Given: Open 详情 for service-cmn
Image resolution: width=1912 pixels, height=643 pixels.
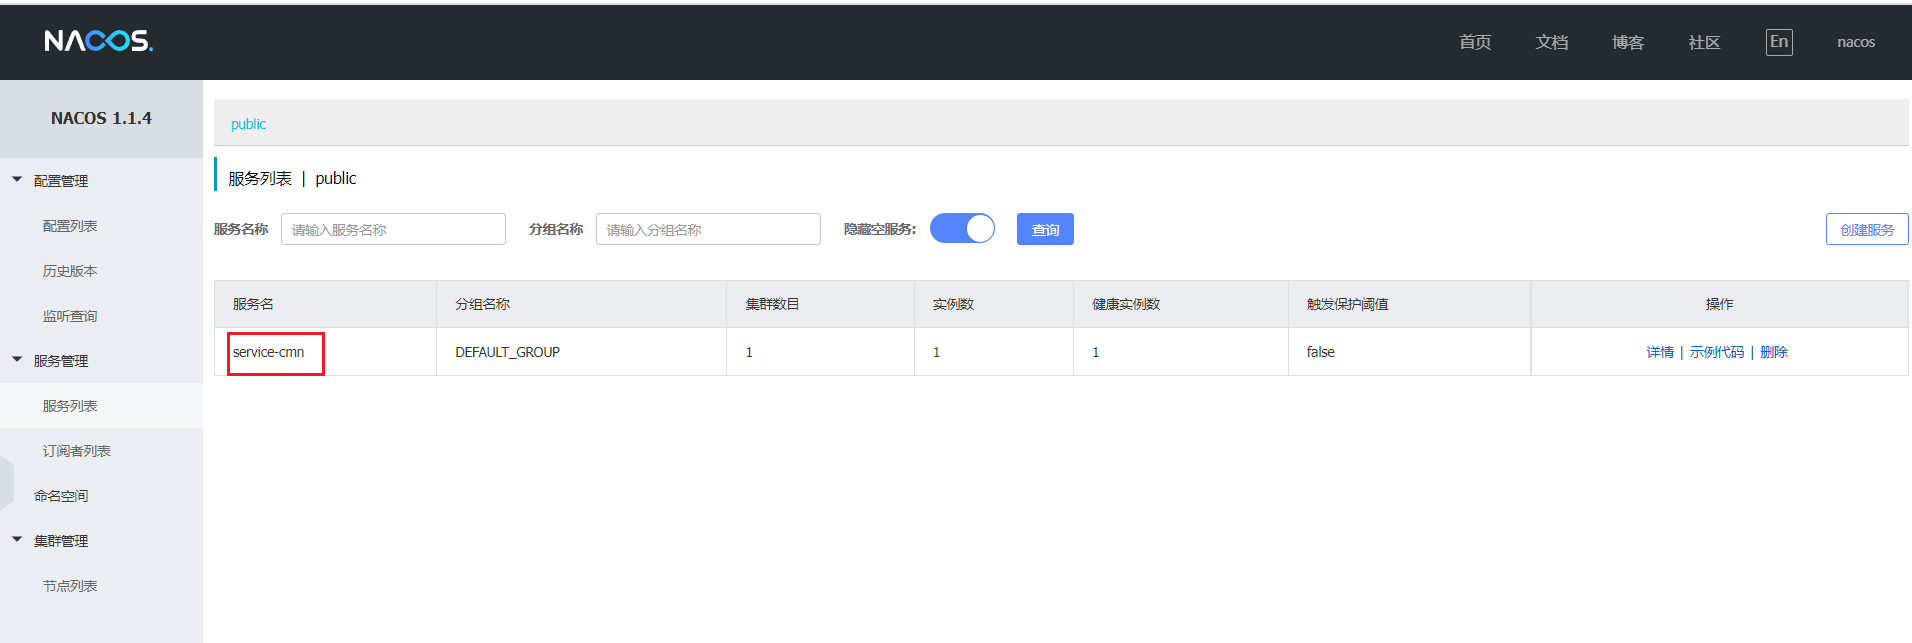Looking at the screenshot, I should (1659, 352).
